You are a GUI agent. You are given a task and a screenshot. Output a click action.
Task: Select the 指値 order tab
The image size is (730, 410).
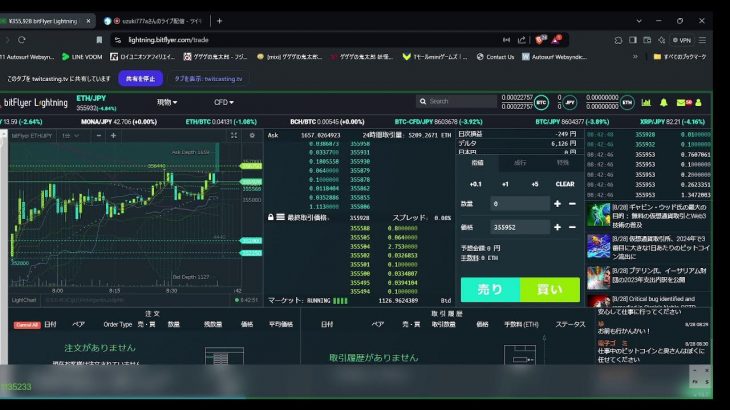477,163
